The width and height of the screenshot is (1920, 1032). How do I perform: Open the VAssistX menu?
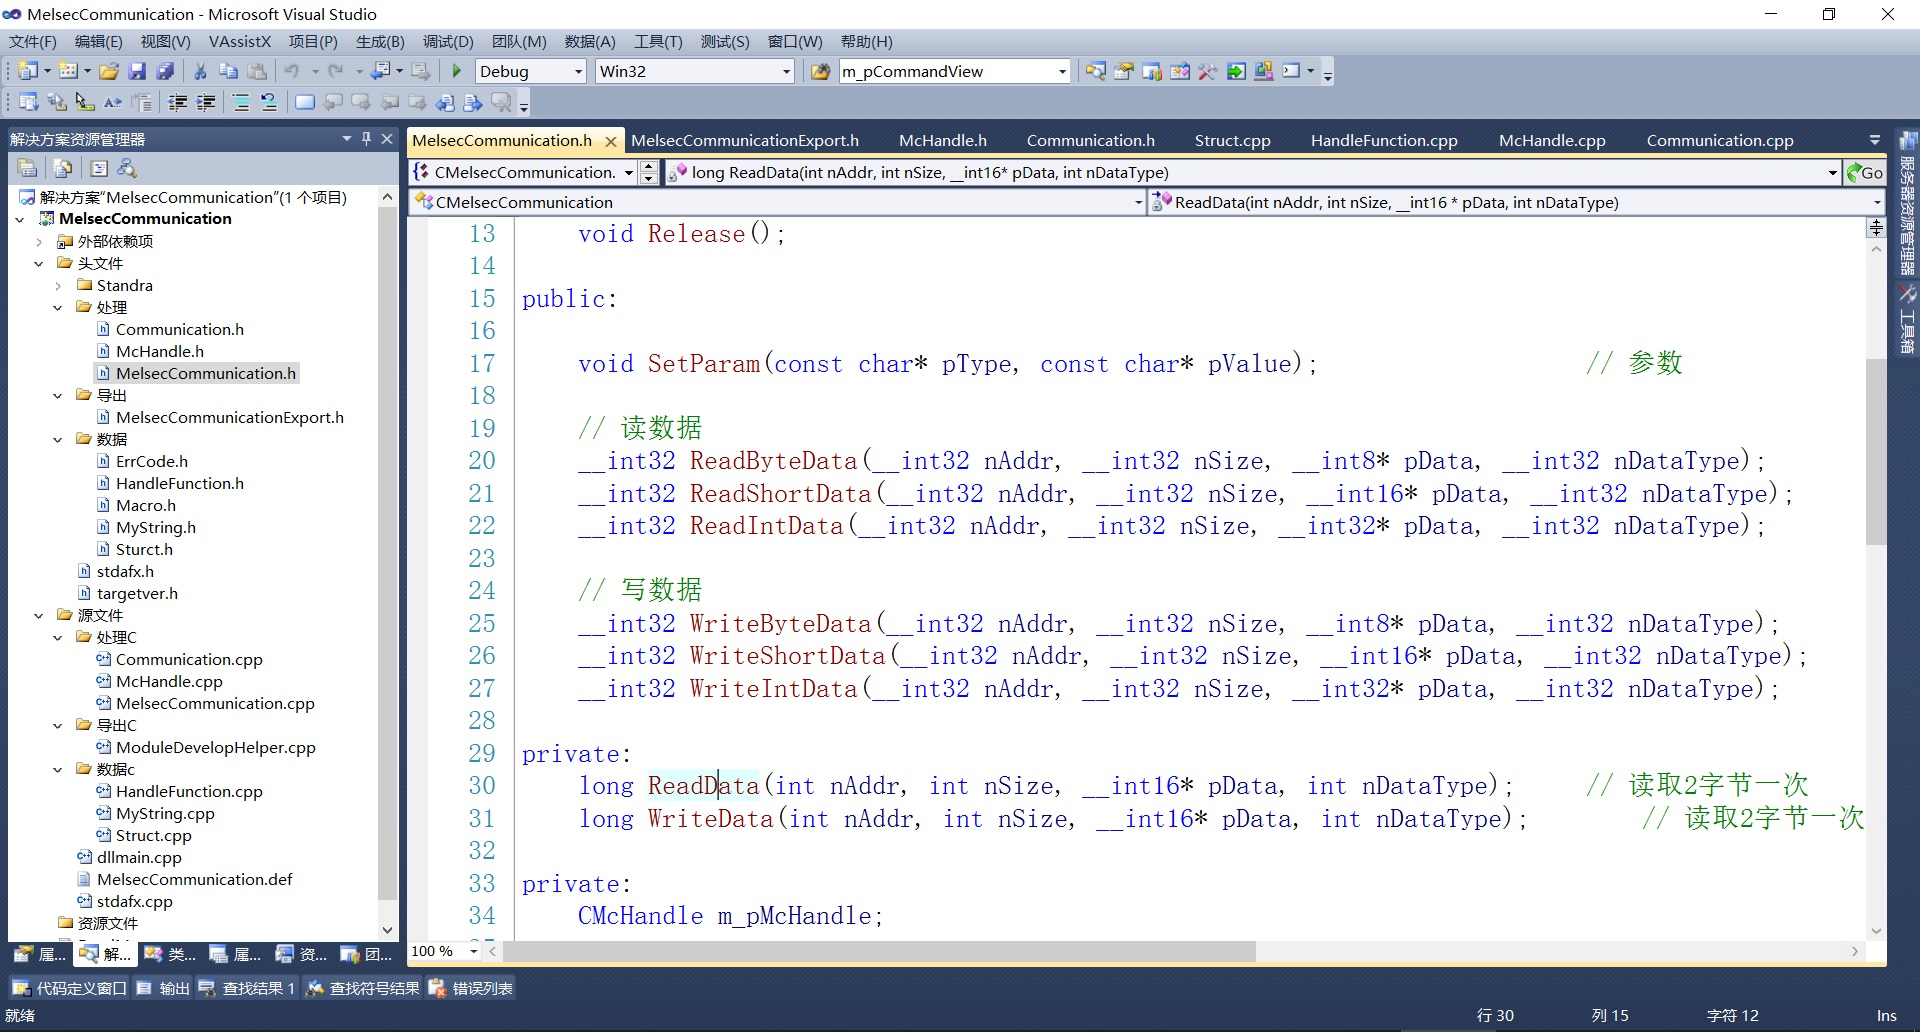point(240,41)
